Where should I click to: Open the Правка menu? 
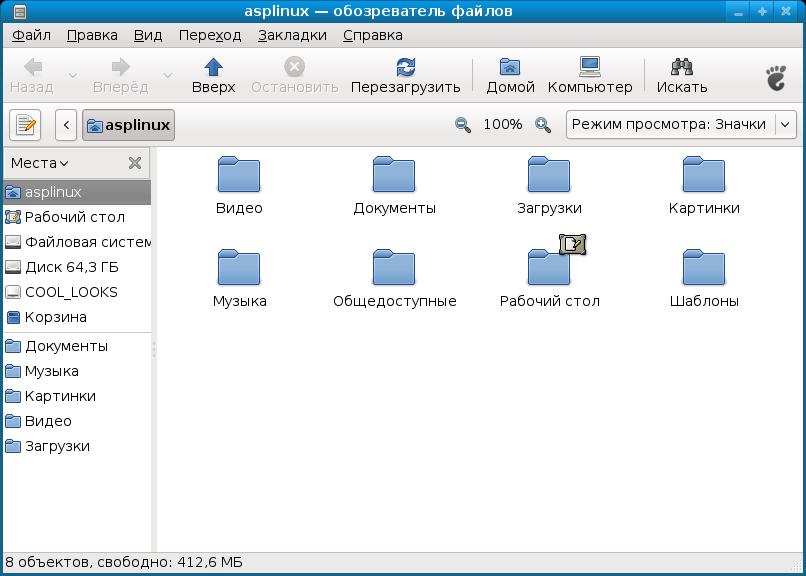(x=92, y=35)
